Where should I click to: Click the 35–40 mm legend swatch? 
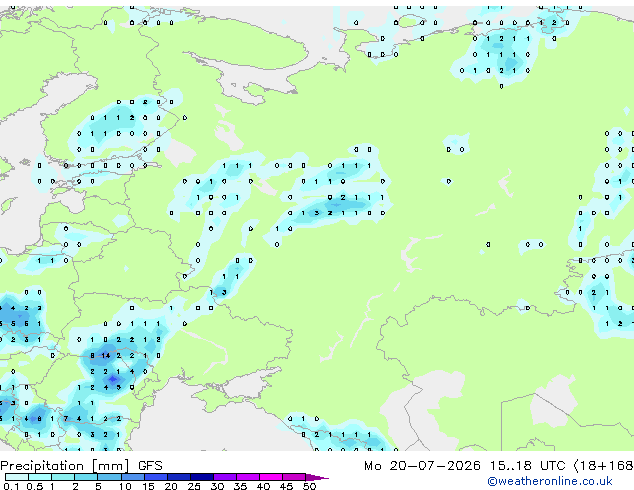(247, 477)
